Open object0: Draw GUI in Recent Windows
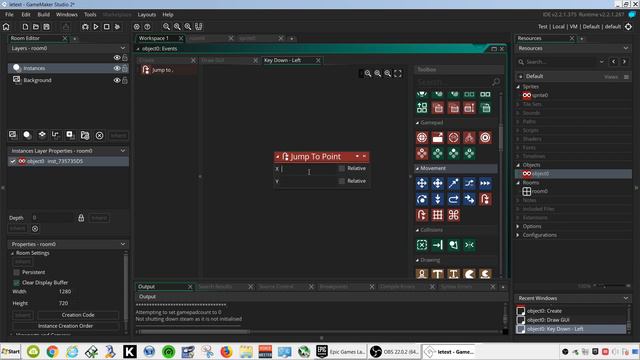This screenshot has width=640, height=360. 548,320
